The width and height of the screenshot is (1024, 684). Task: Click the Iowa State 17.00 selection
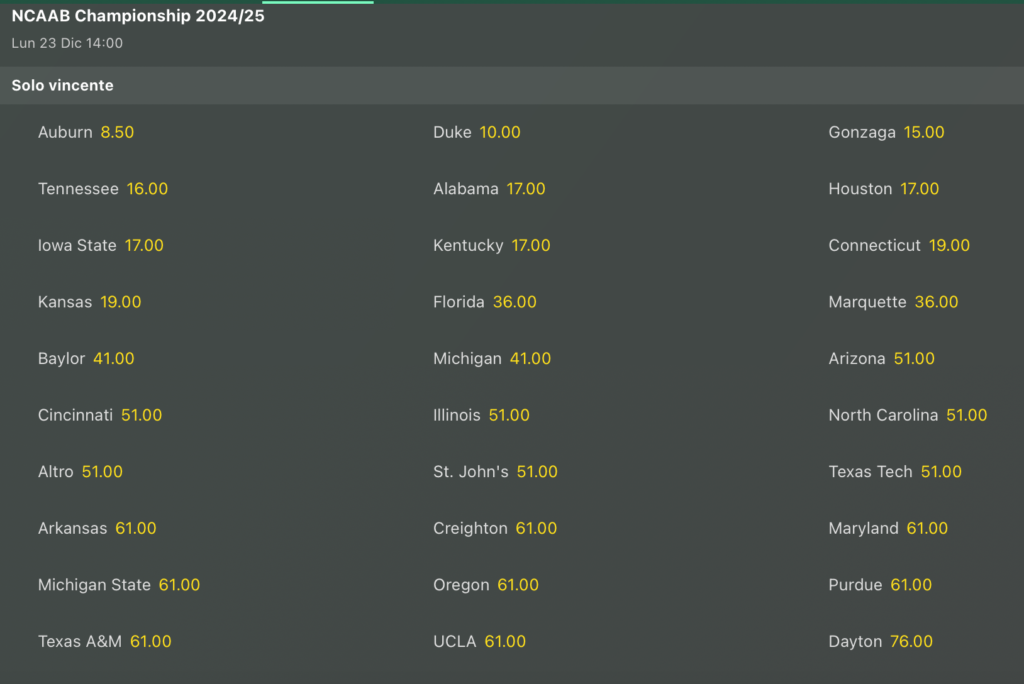pos(100,245)
